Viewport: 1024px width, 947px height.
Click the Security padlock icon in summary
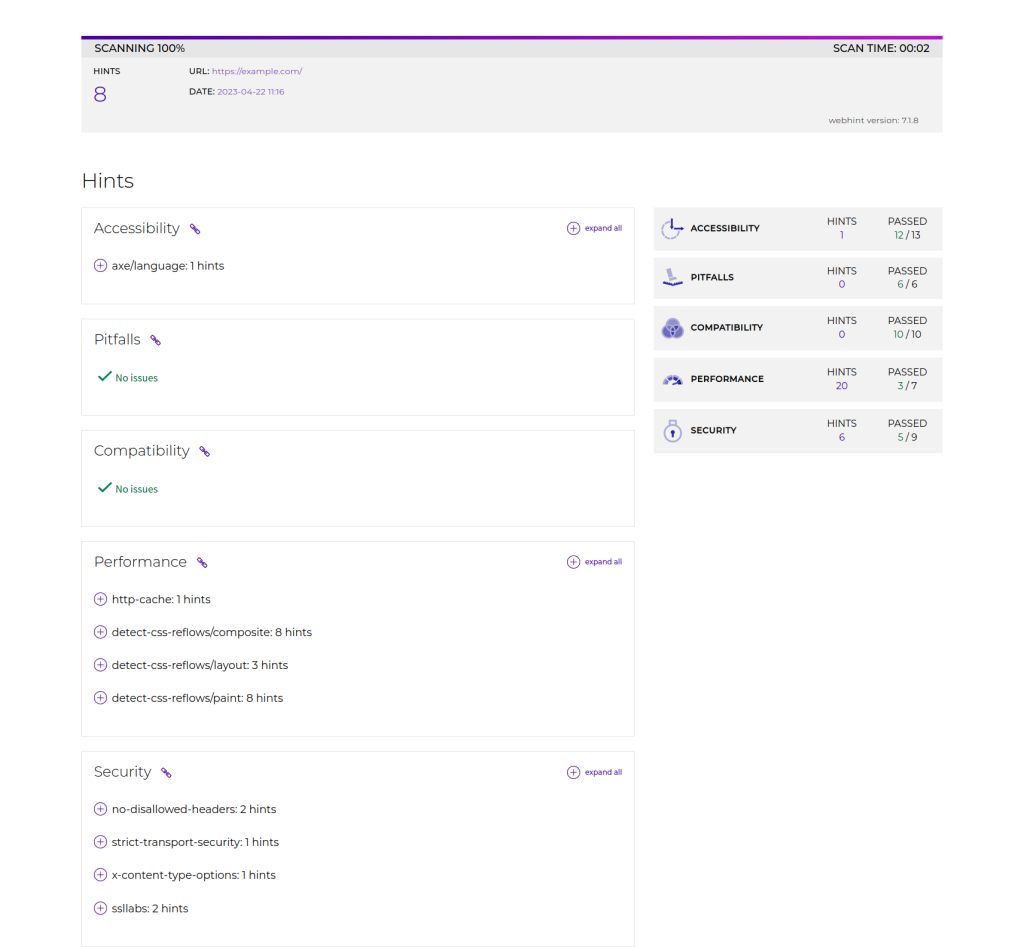[x=672, y=431]
